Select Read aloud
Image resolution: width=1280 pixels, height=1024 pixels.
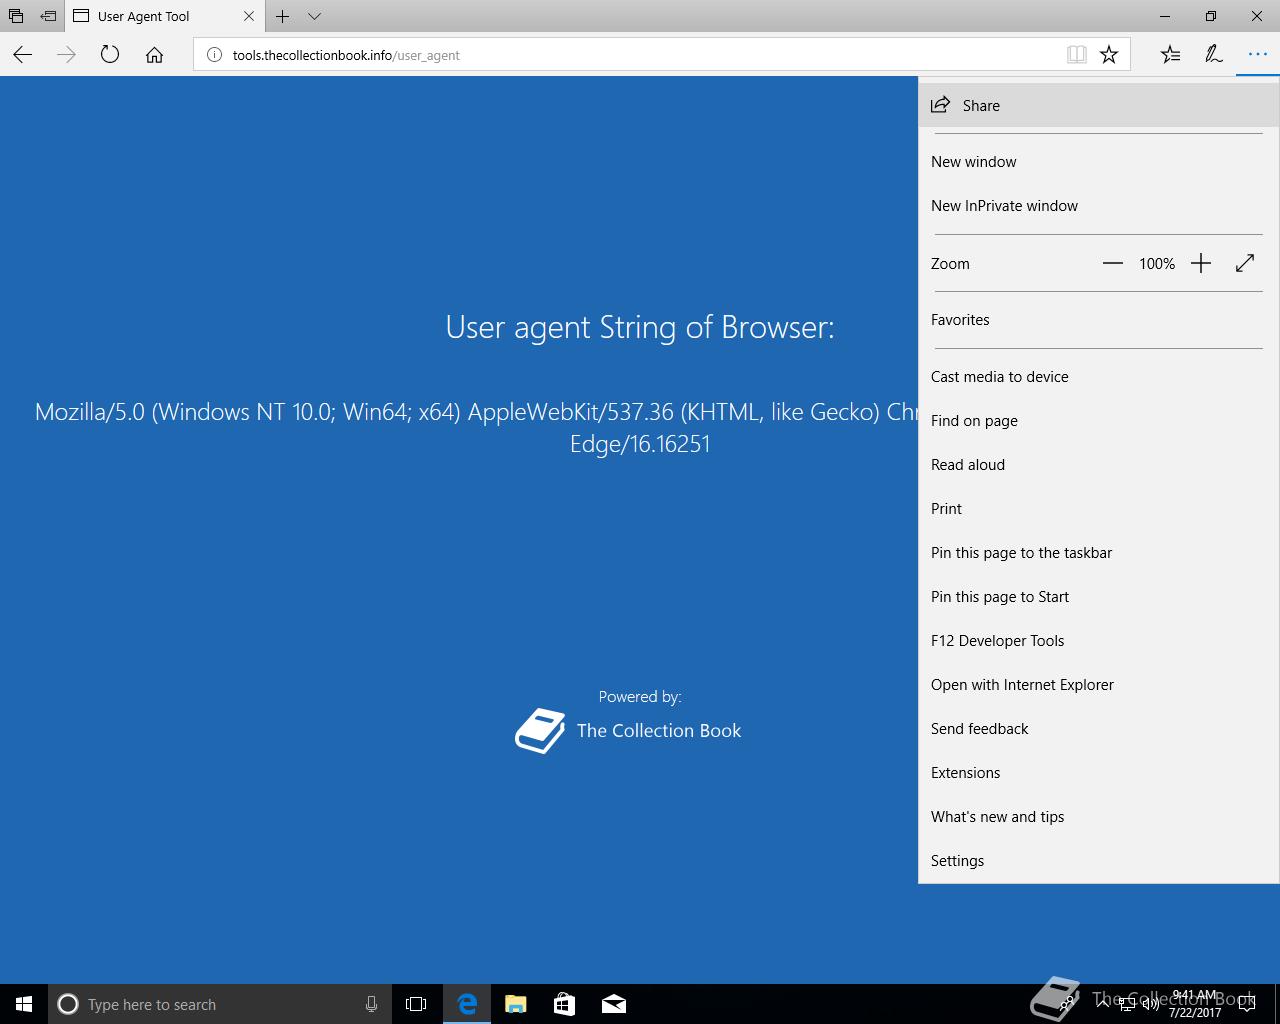[x=1098, y=464]
